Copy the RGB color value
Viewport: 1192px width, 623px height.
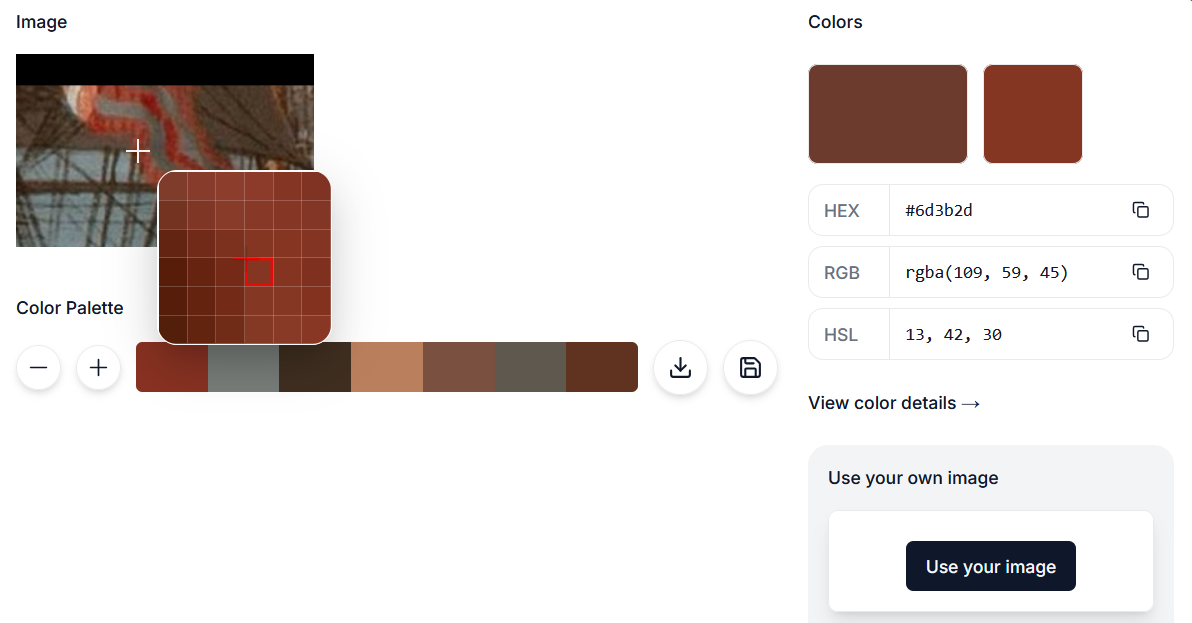tap(1140, 272)
